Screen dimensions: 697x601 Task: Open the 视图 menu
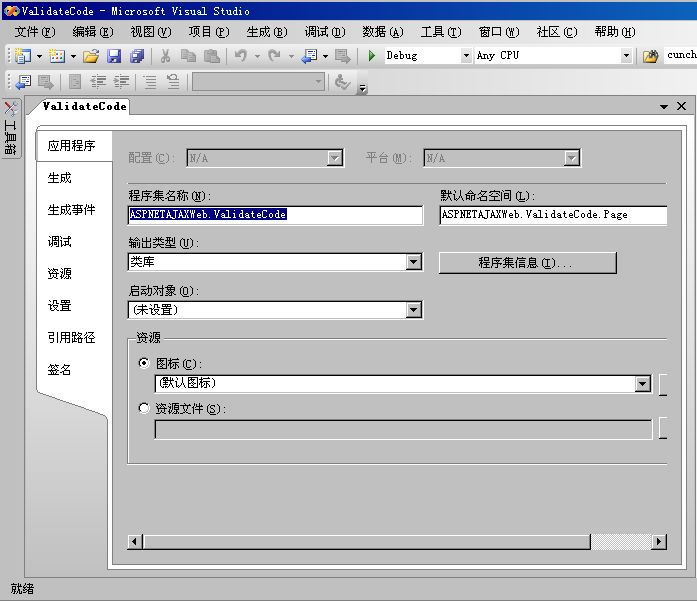coord(151,32)
